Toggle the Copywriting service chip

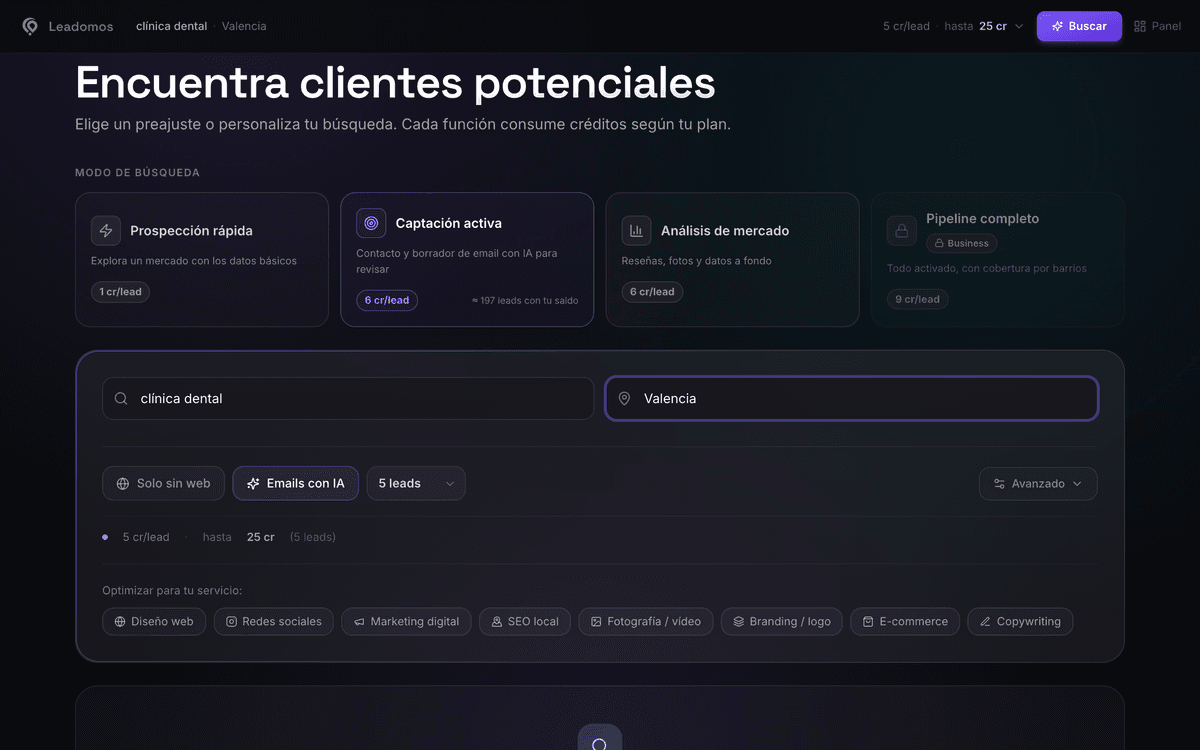click(1020, 621)
